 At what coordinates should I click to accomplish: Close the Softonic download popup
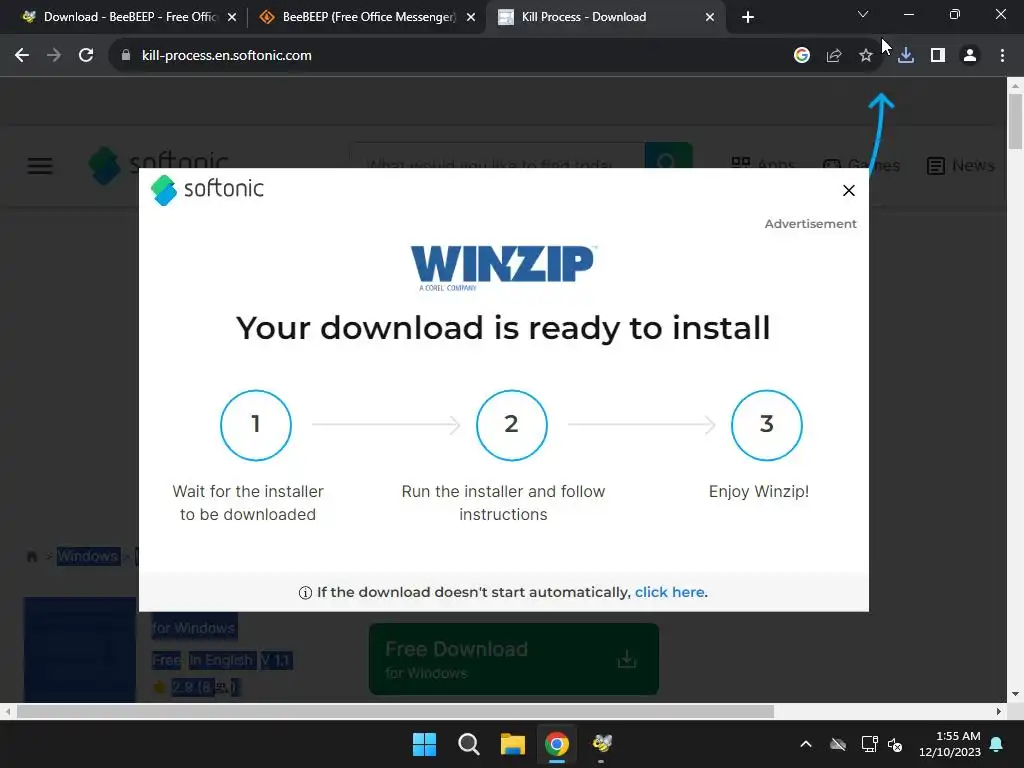click(849, 191)
